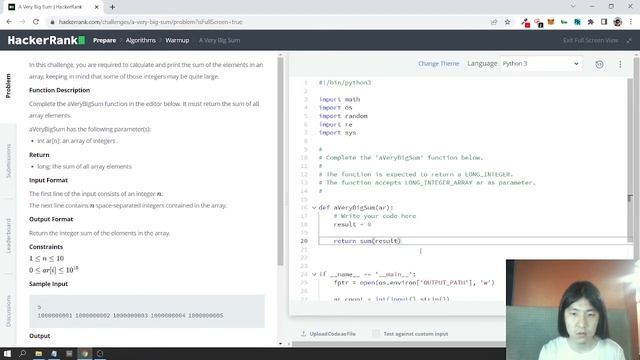Switch to the Discussions side tab

coord(8,311)
